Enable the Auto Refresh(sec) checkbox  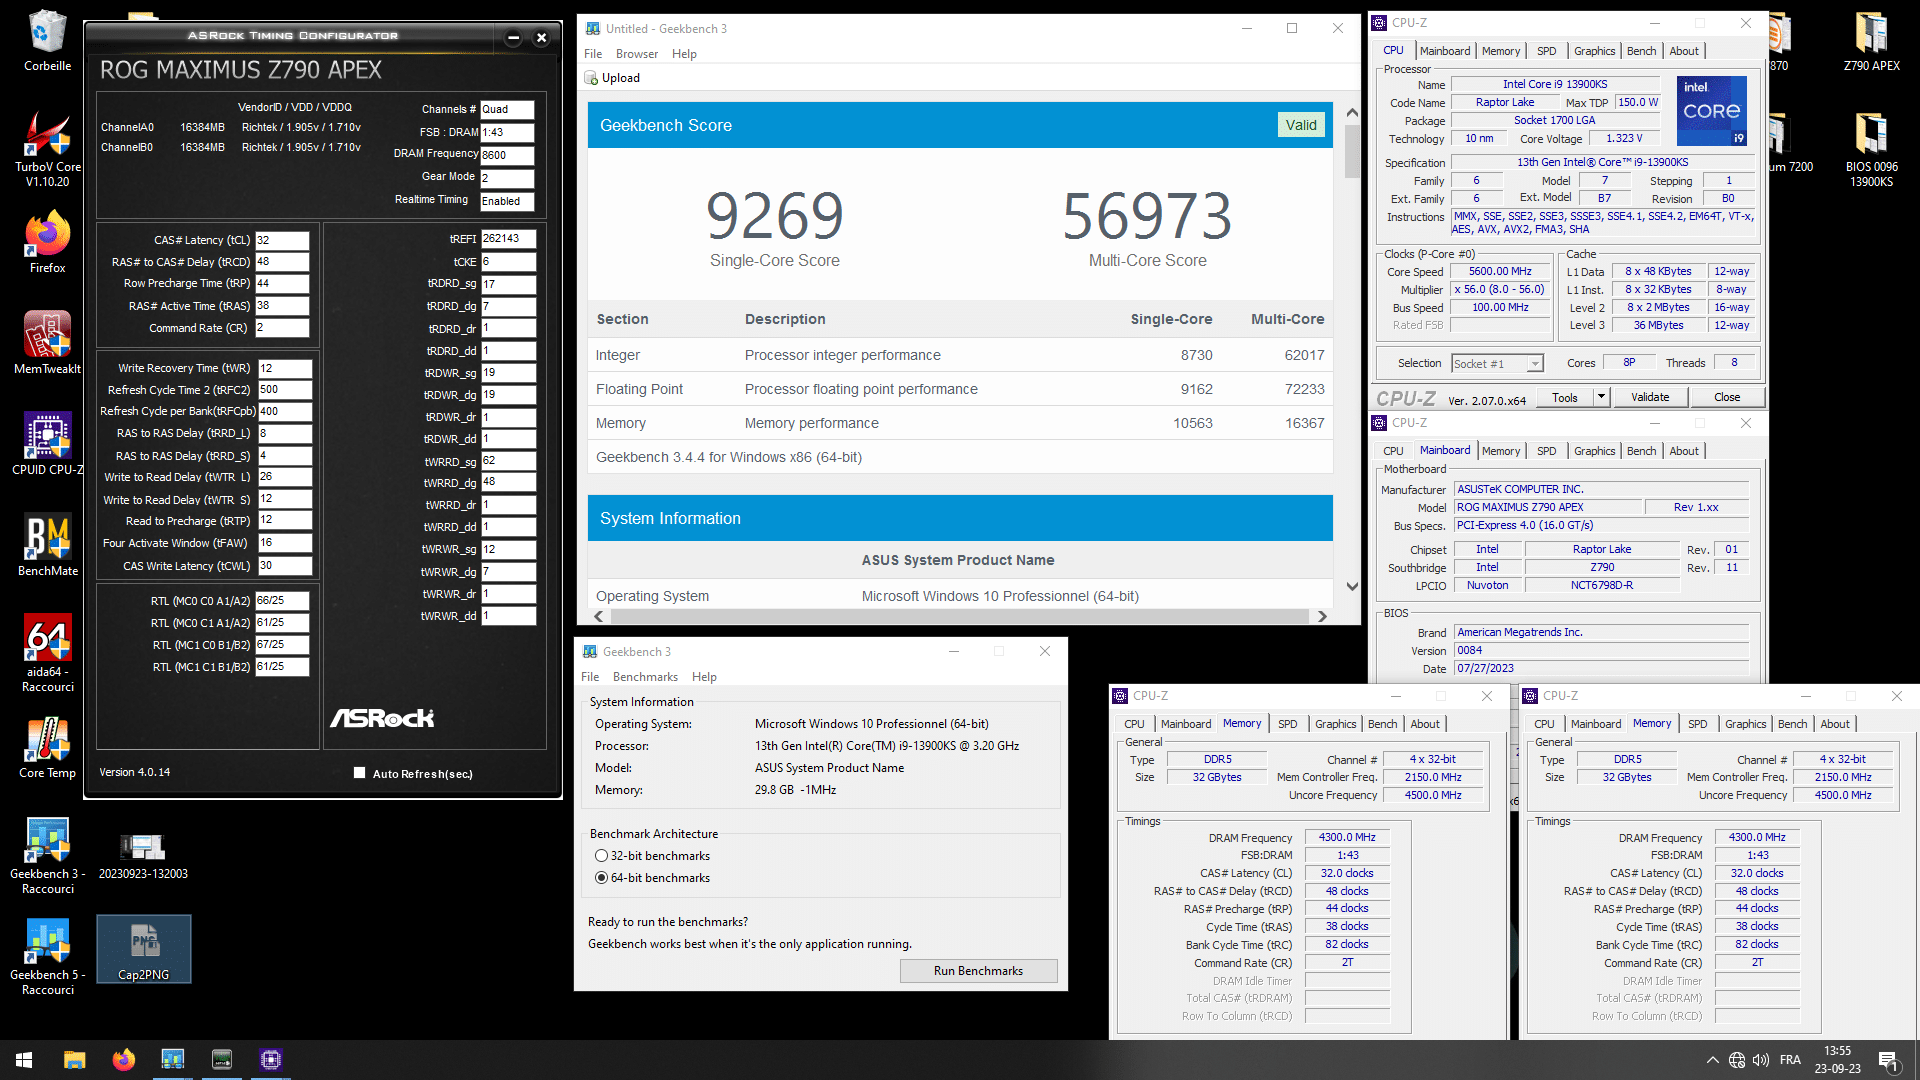point(359,773)
